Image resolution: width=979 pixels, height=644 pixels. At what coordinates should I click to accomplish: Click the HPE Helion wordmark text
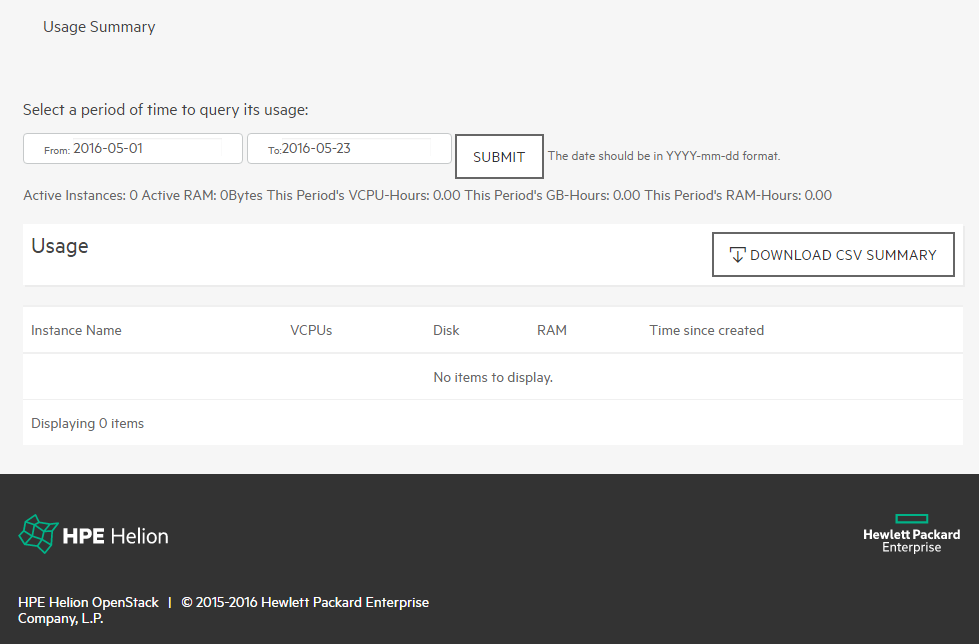coord(116,536)
